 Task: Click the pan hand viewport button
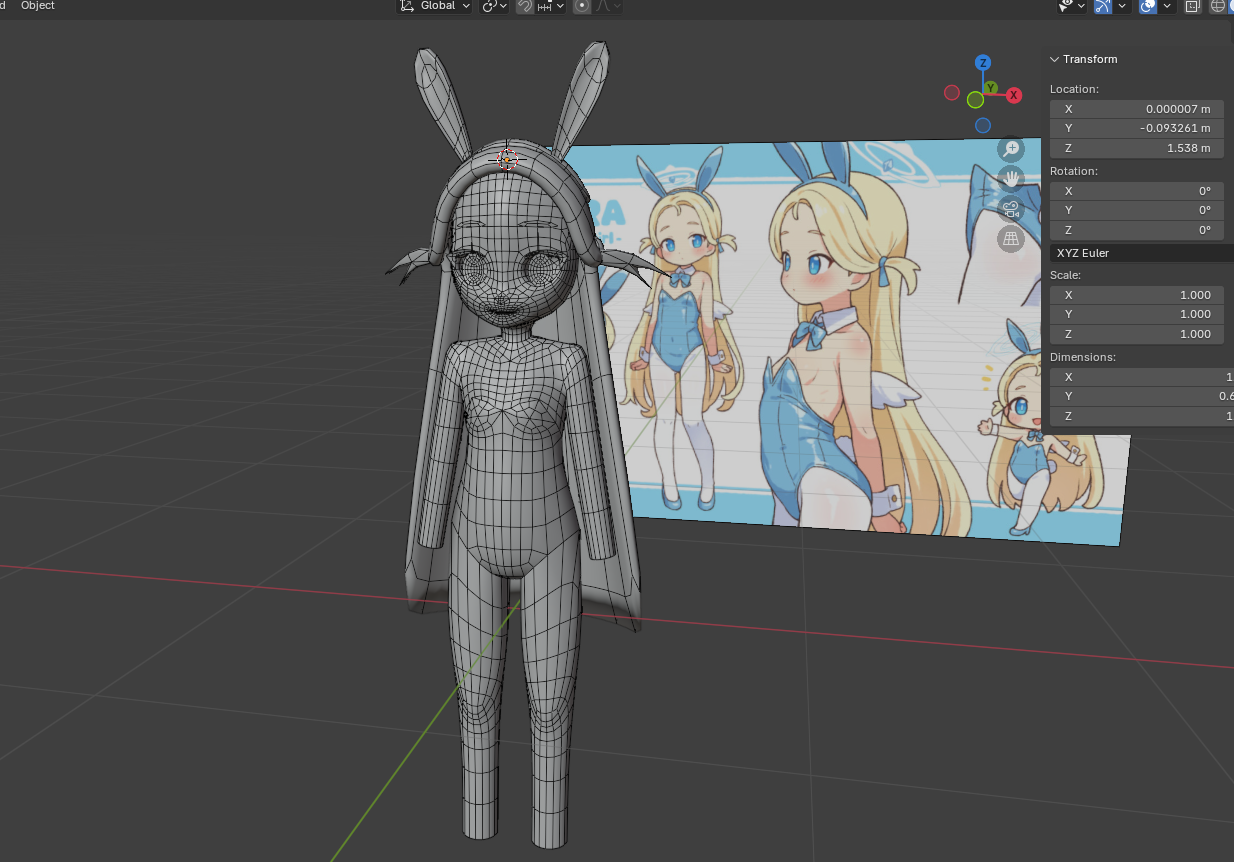point(1011,179)
